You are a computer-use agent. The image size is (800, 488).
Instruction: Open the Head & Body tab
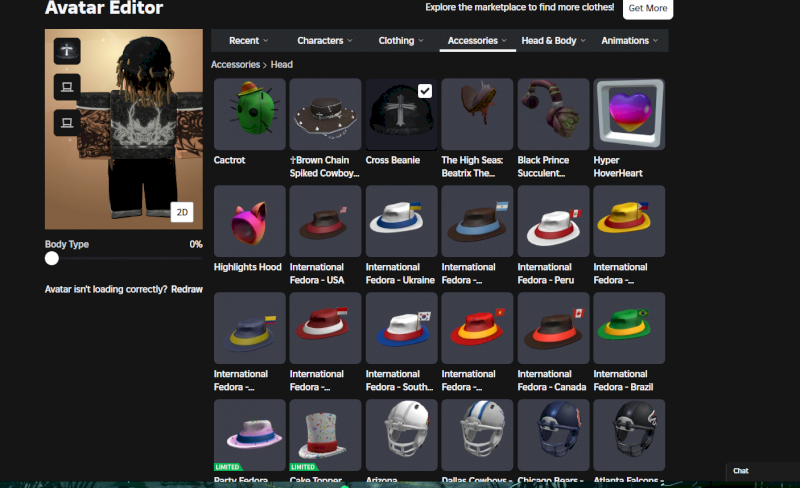553,41
